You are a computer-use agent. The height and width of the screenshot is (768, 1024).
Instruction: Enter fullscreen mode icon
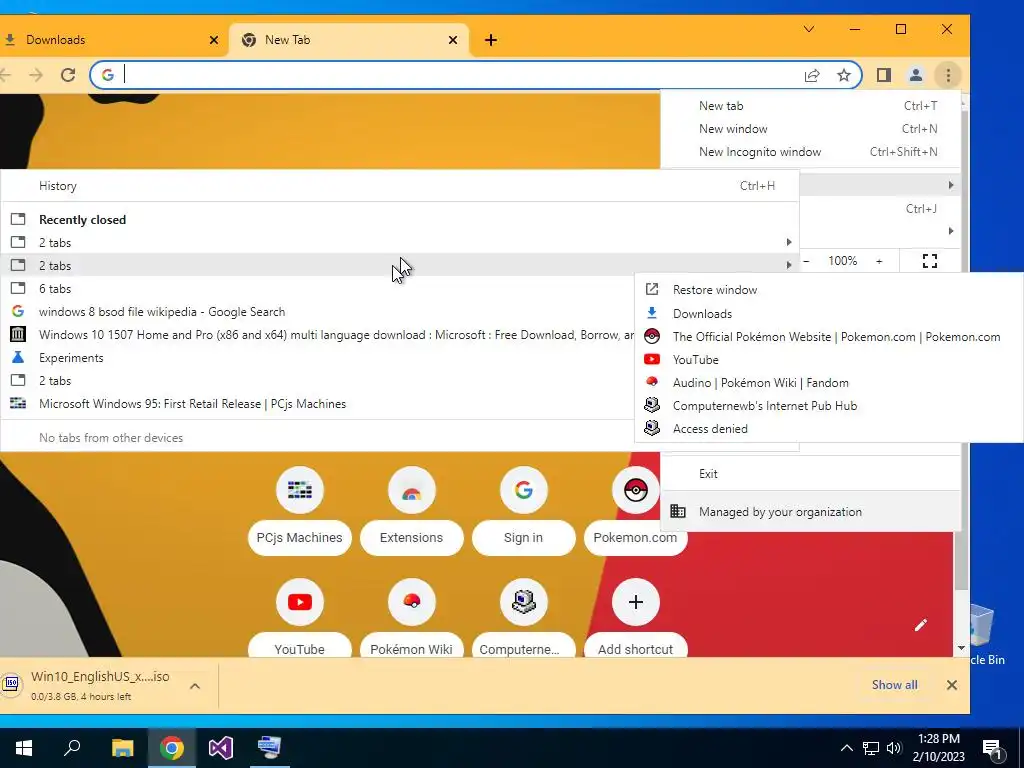point(929,261)
